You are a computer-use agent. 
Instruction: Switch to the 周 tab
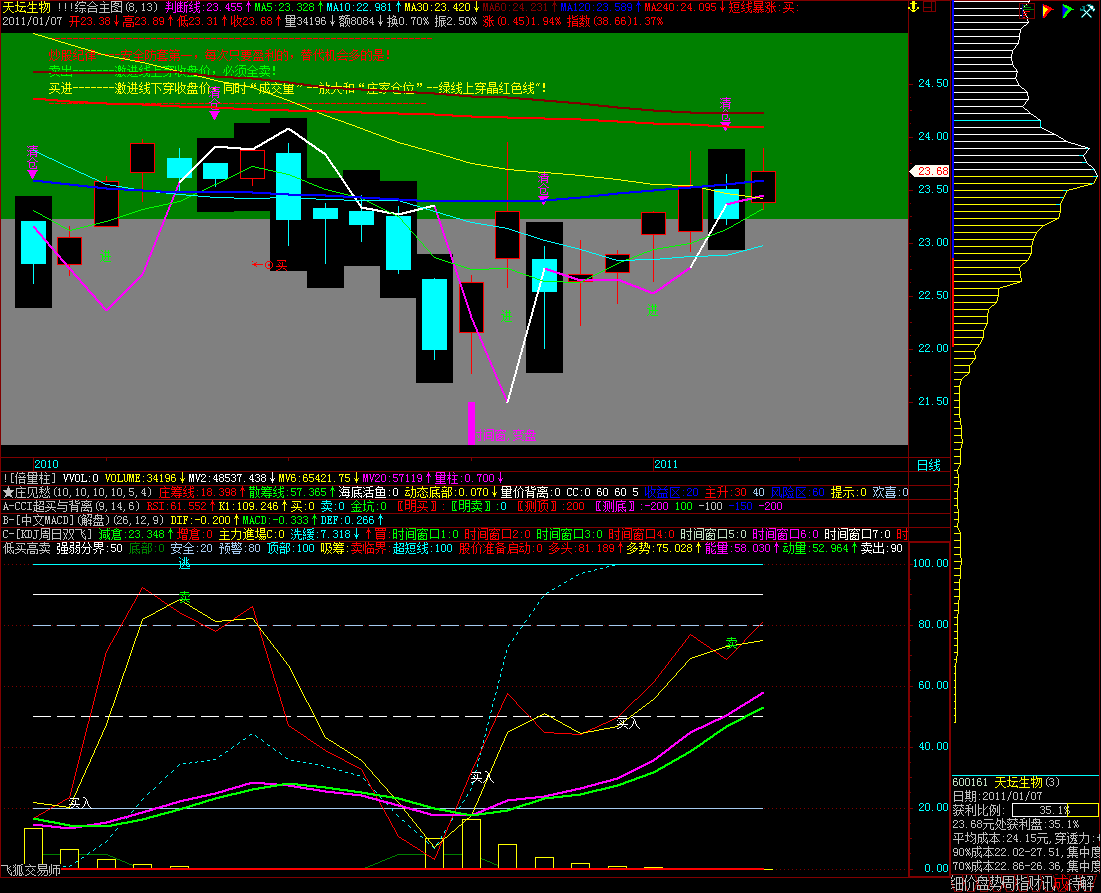tap(1008, 883)
